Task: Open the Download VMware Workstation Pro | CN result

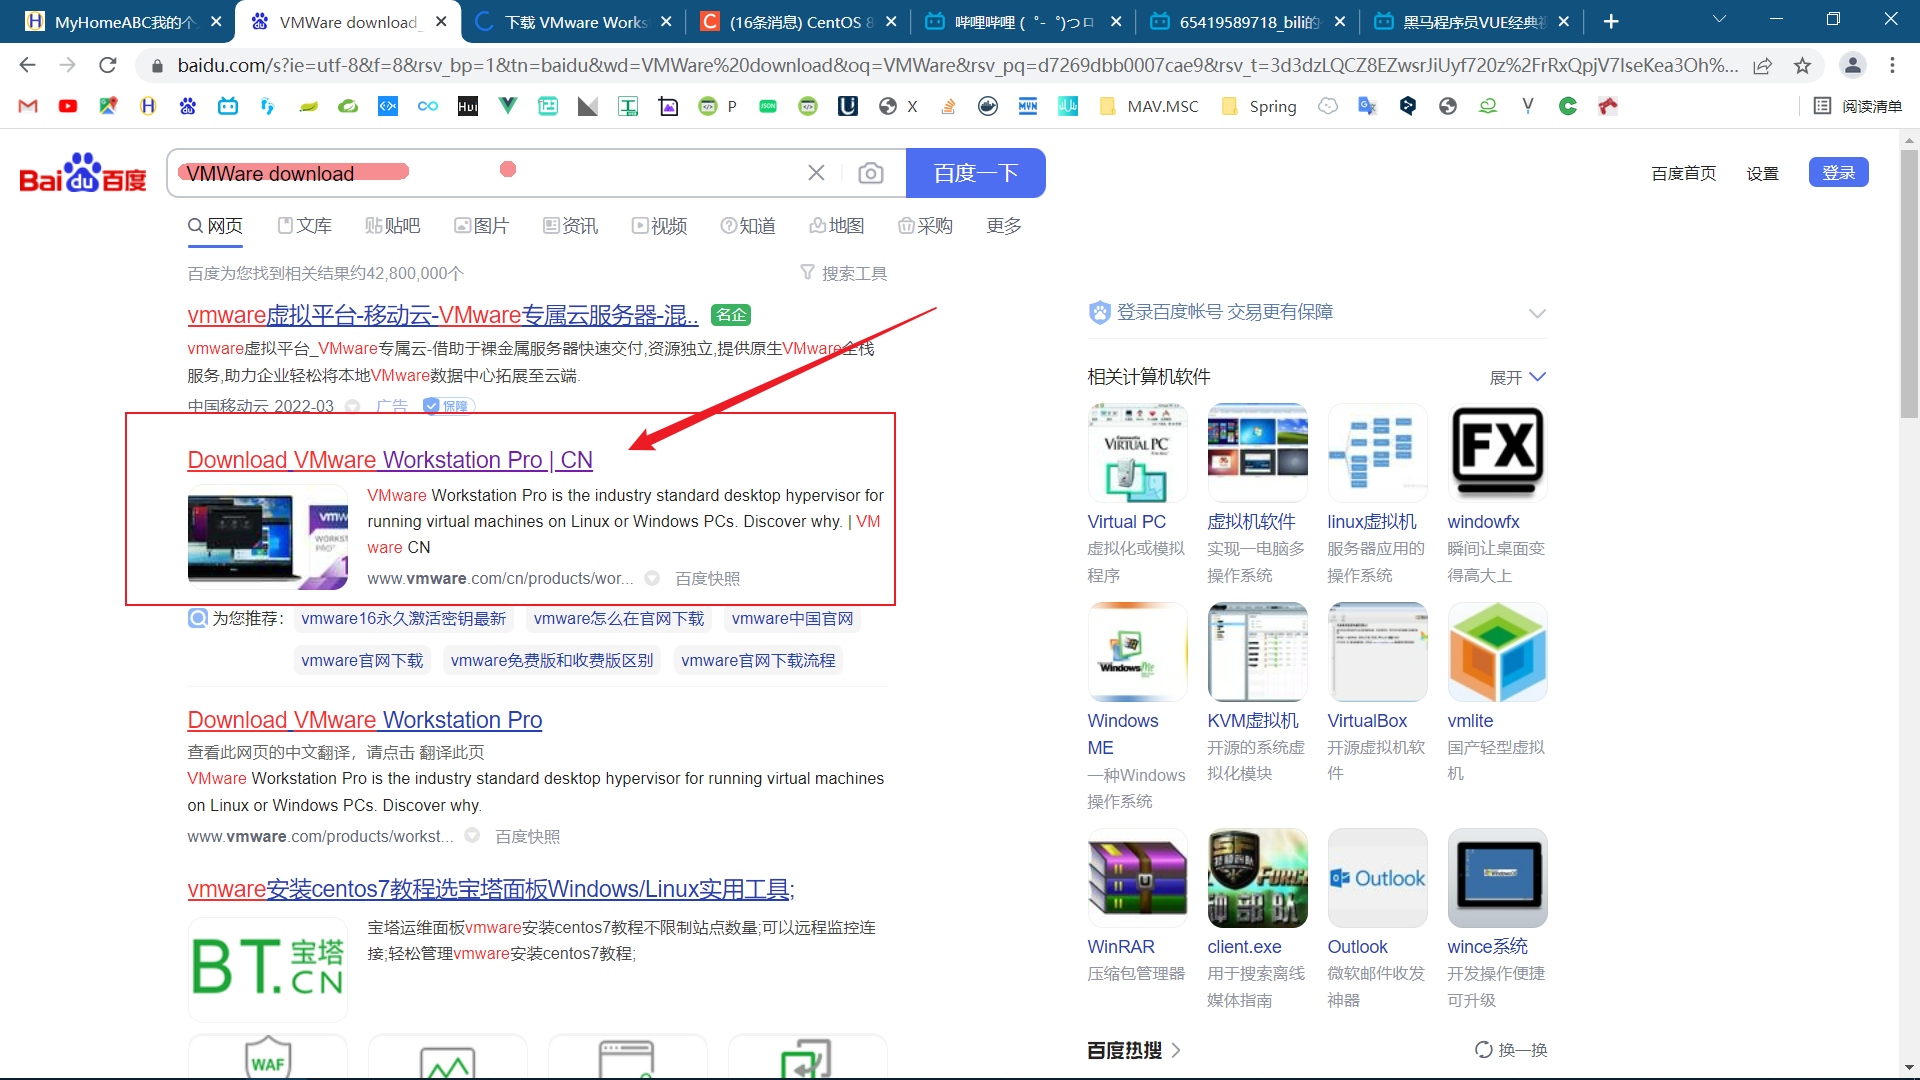Action: coord(390,460)
